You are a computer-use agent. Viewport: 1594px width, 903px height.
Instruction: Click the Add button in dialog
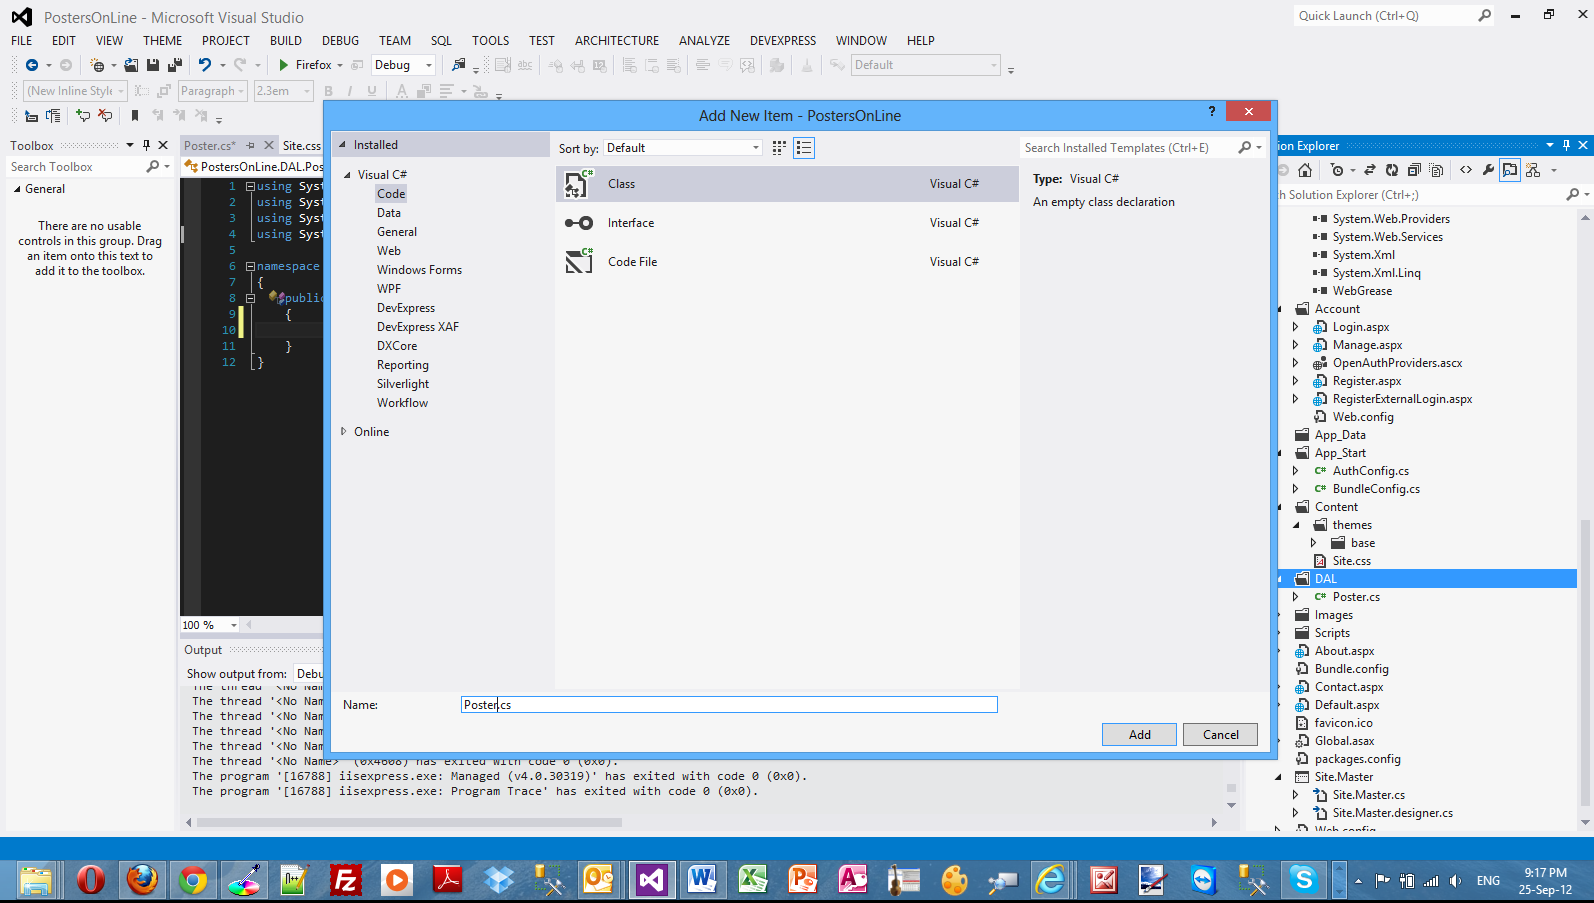[x=1139, y=734]
